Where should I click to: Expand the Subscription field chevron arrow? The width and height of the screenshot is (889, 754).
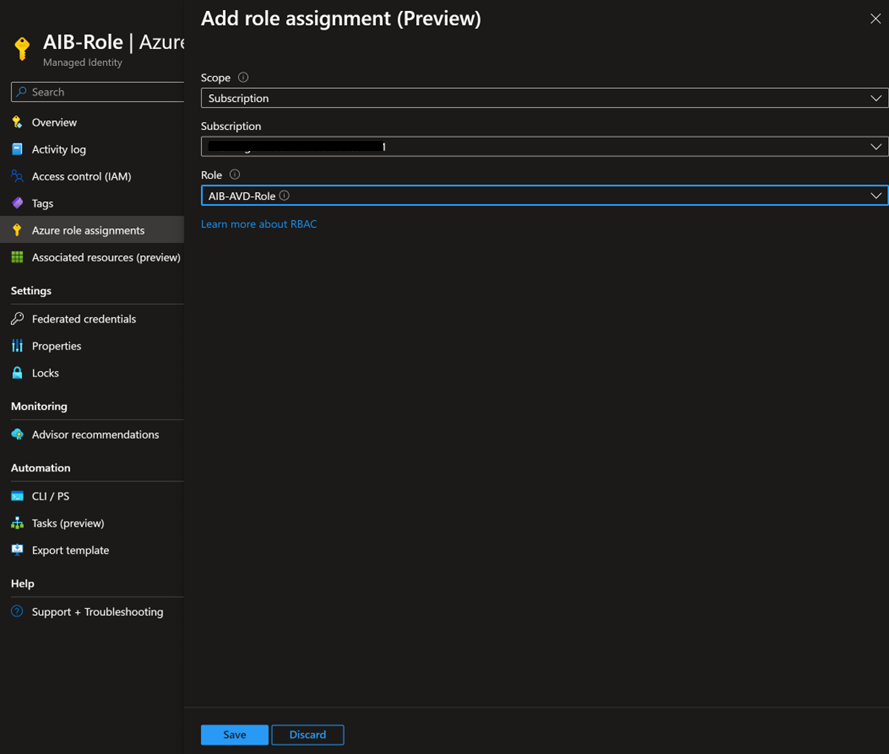[875, 147]
